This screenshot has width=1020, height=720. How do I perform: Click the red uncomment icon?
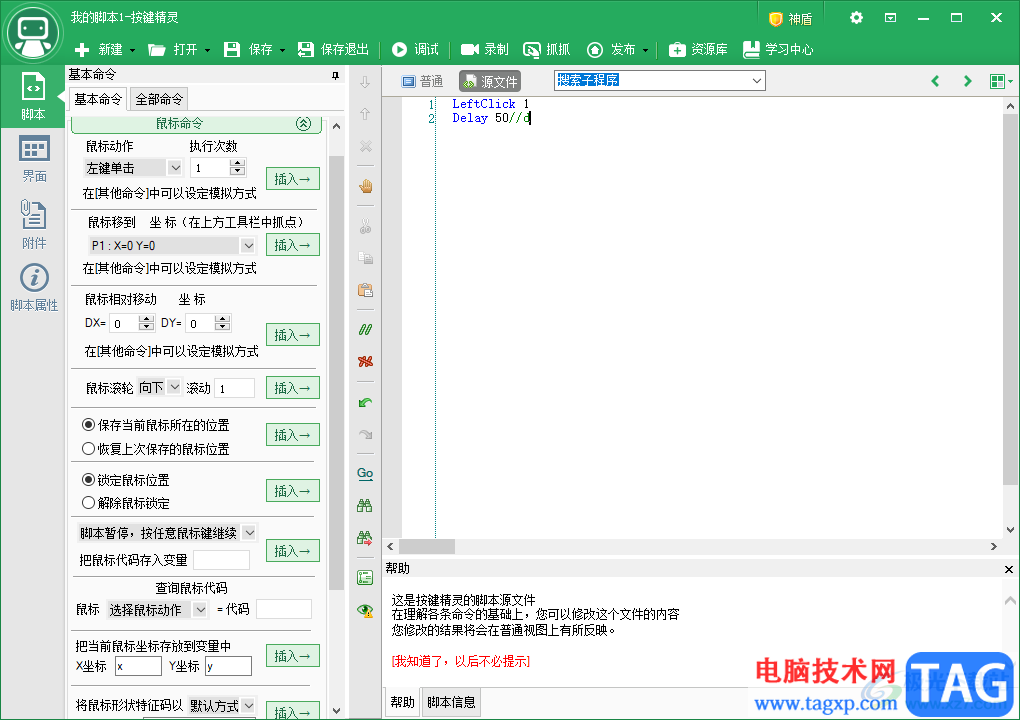tap(366, 362)
